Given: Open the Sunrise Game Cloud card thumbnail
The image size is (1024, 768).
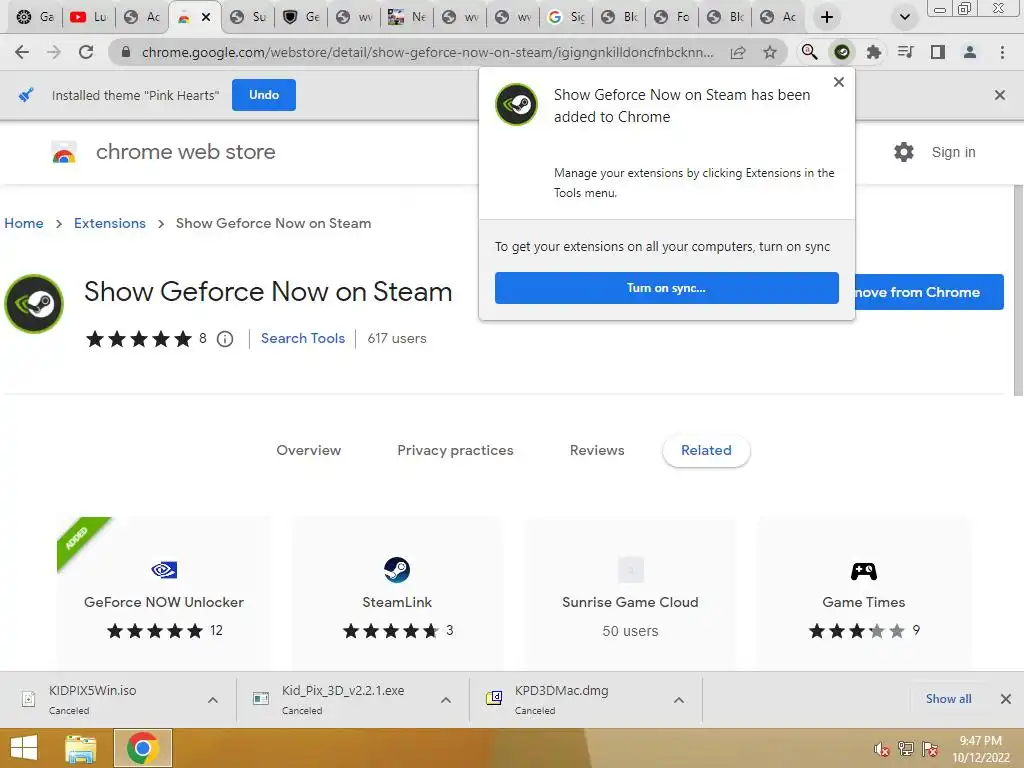Looking at the screenshot, I should [630, 570].
